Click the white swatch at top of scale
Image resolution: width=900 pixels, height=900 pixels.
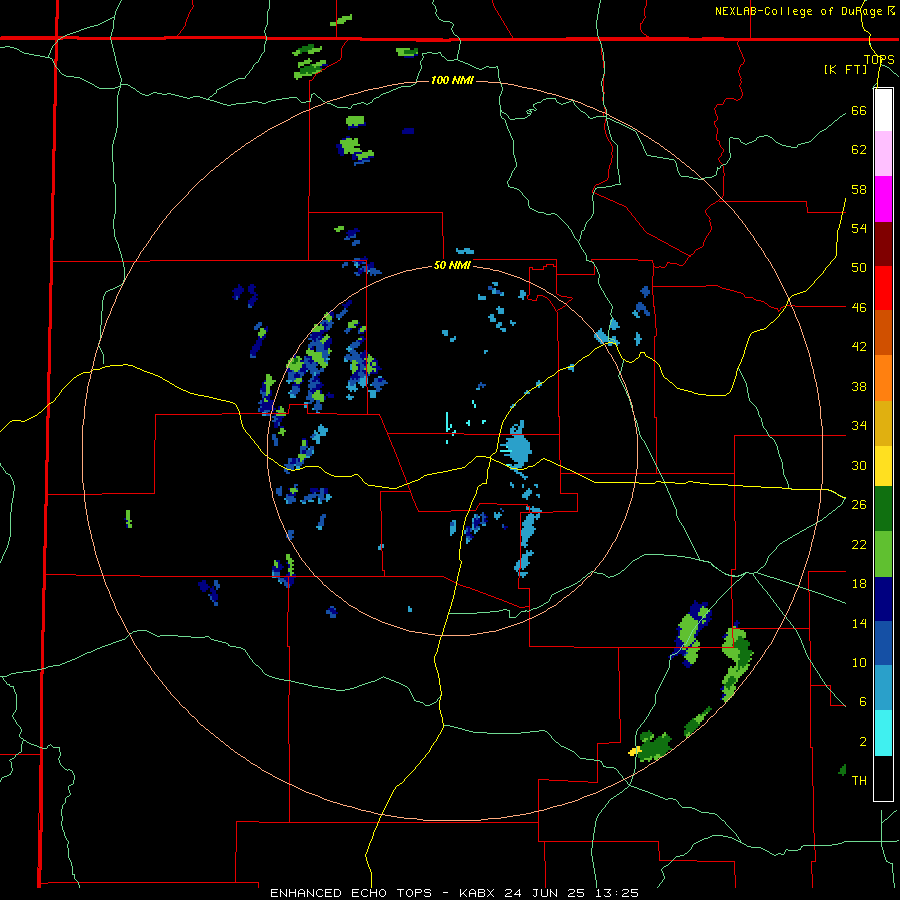883,110
